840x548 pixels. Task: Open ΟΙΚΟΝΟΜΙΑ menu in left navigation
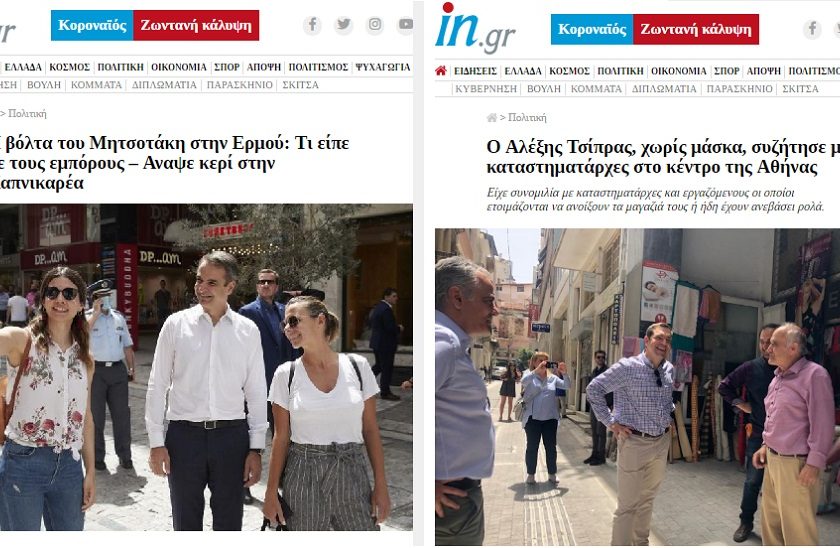click(x=179, y=67)
